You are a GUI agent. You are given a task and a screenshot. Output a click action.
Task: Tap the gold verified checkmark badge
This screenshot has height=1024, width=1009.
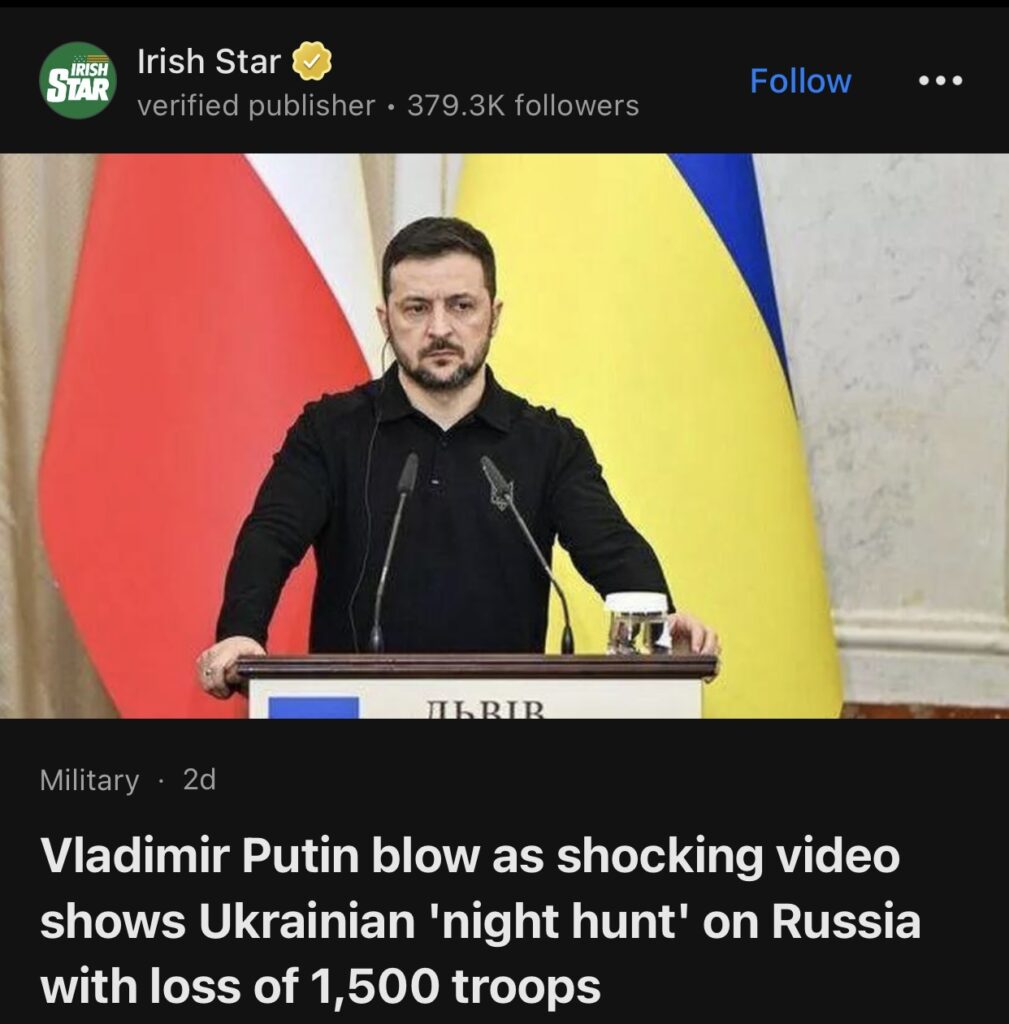[311, 61]
